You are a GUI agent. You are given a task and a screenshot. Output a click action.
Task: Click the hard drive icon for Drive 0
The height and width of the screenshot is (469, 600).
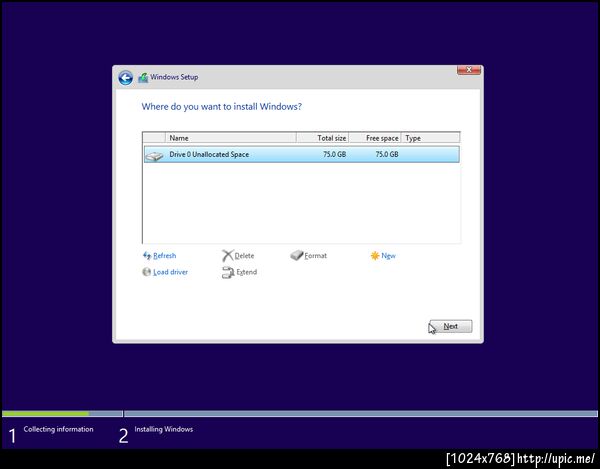(x=154, y=155)
